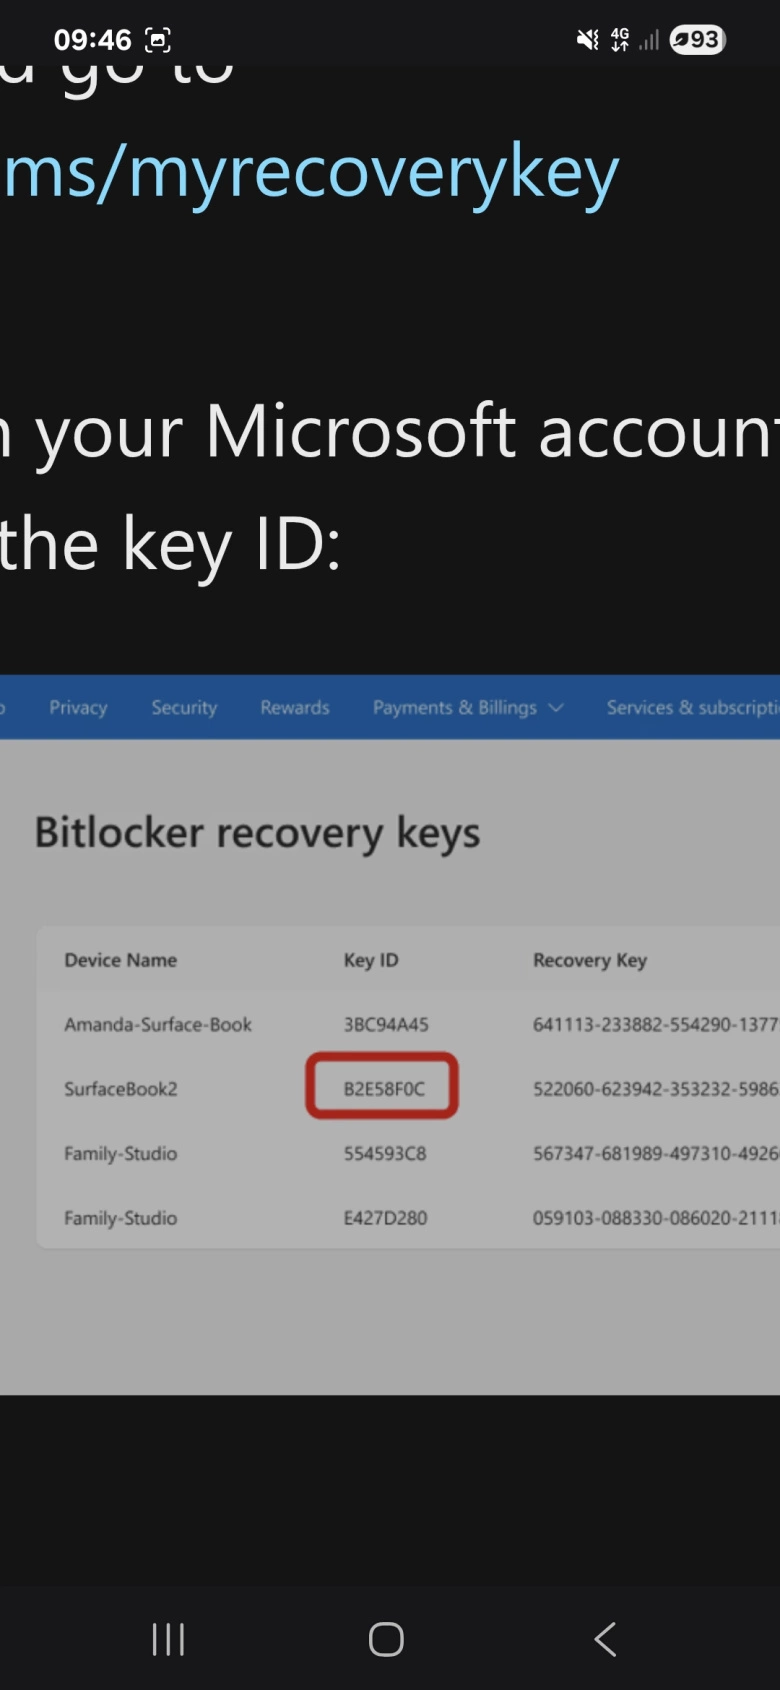Expand the Payments & Billings chevron
The image size is (780, 1690).
[556, 708]
